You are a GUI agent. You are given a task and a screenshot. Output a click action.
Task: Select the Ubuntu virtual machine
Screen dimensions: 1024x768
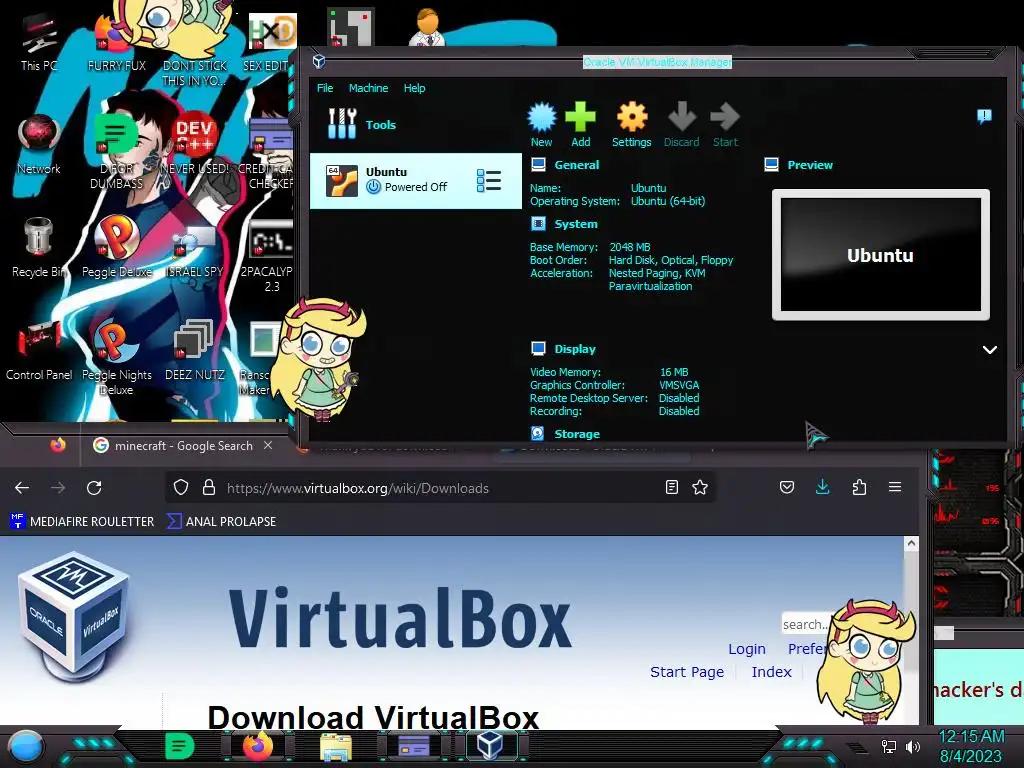pos(415,180)
